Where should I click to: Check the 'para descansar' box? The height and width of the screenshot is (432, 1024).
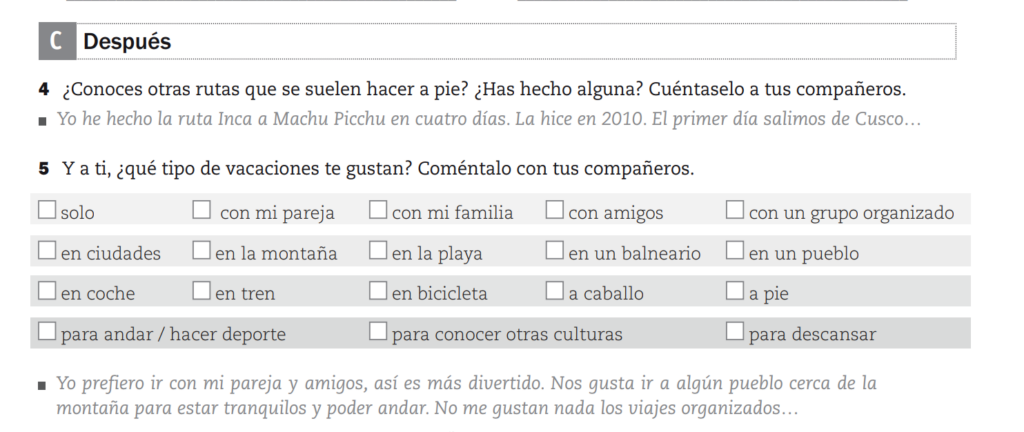[735, 332]
